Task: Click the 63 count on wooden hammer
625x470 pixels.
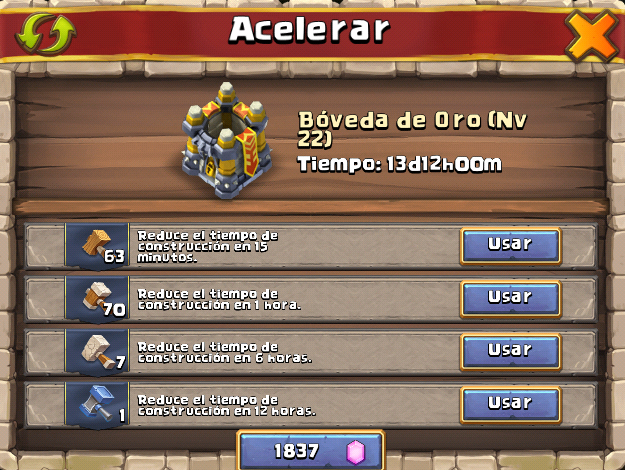Action: (x=114, y=256)
